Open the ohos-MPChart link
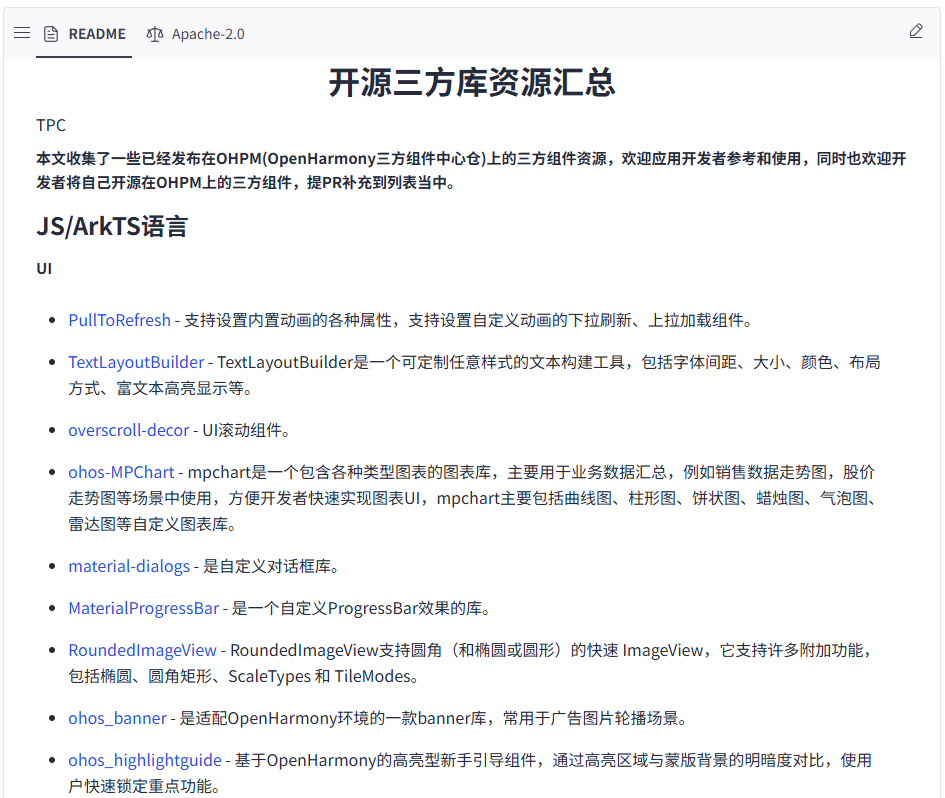This screenshot has width=945, height=798. point(121,472)
